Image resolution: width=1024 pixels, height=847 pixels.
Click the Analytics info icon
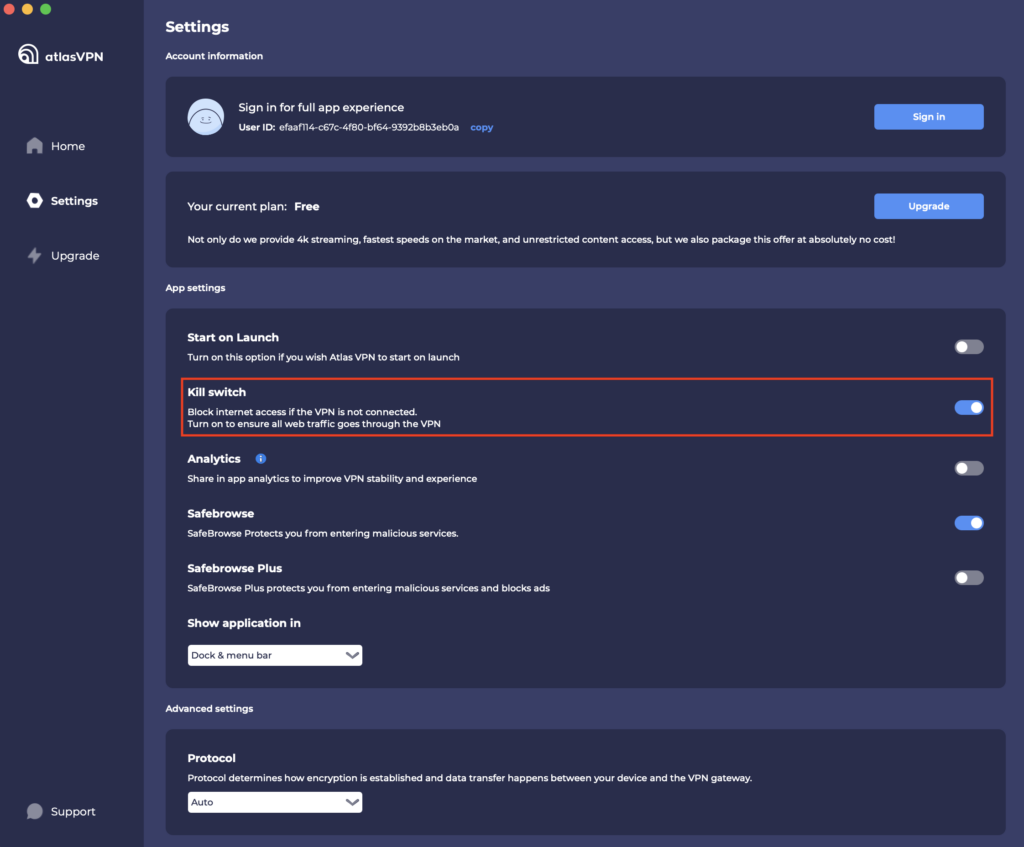261,459
